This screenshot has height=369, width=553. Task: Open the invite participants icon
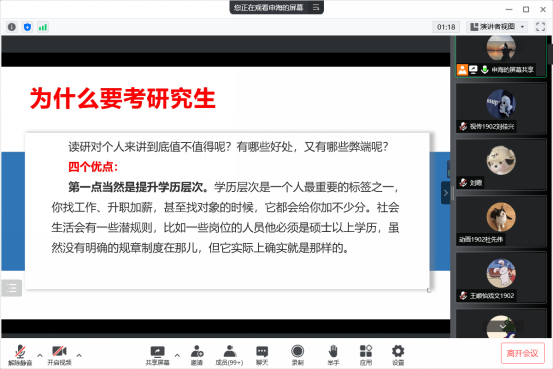tap(197, 355)
